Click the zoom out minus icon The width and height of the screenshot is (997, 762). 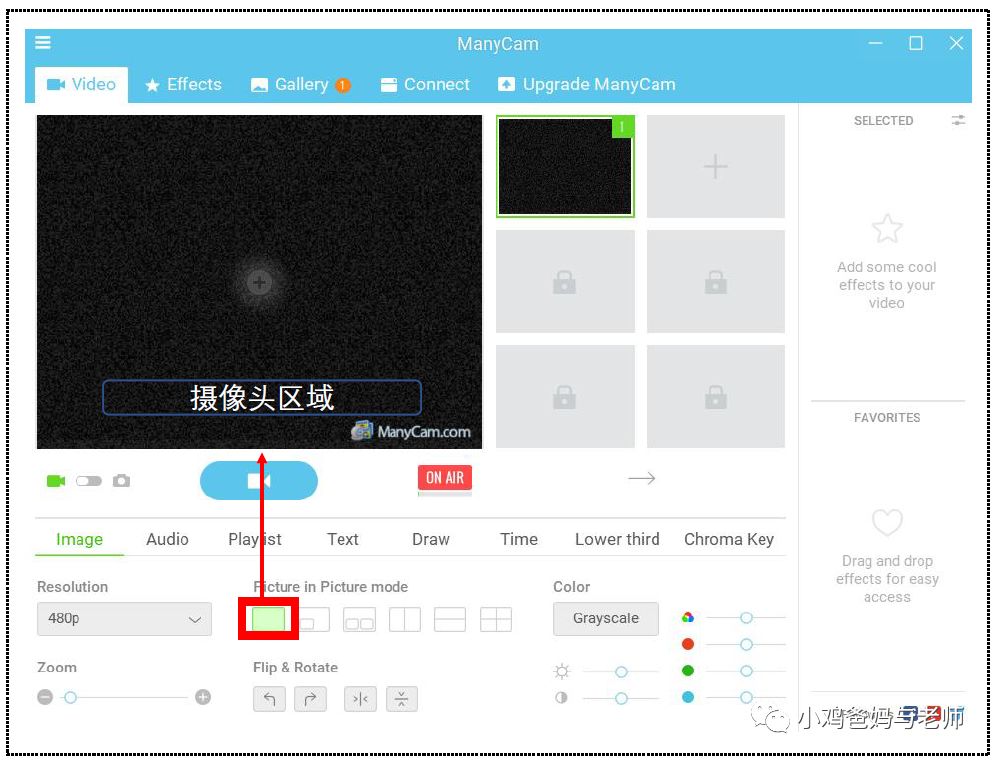click(x=45, y=697)
